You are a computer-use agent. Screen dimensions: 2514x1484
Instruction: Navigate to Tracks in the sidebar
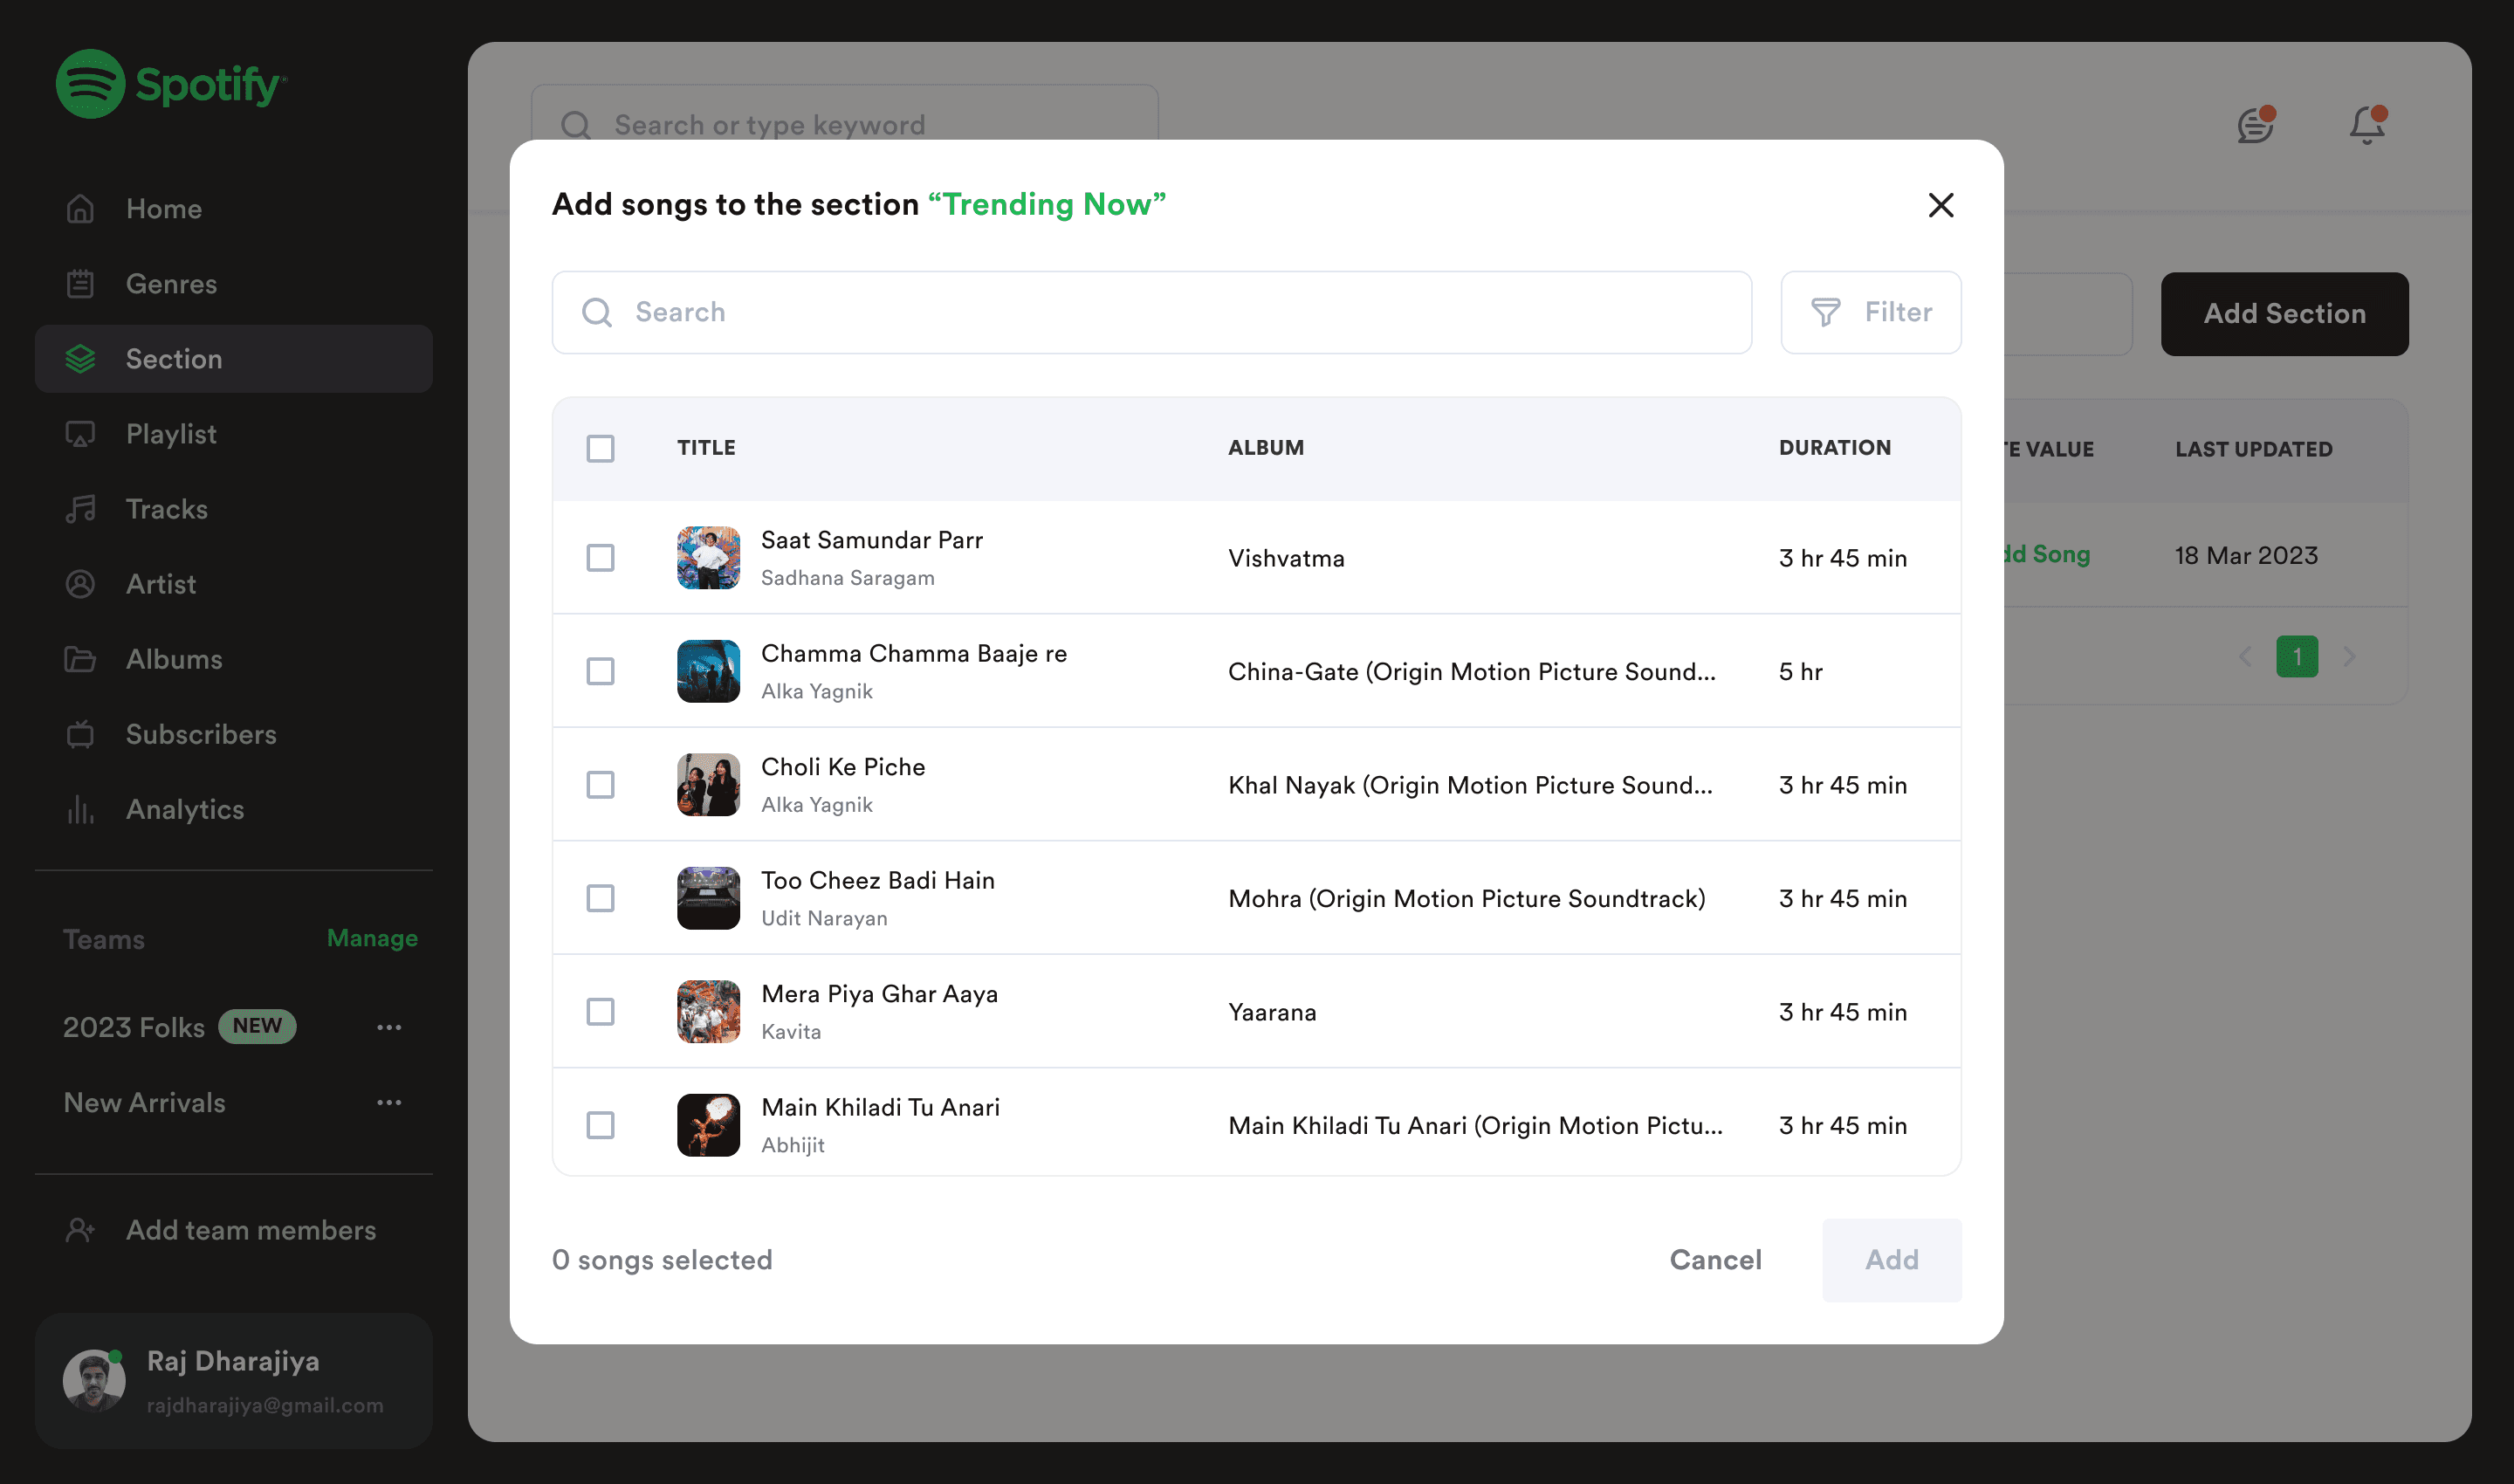[233, 508]
